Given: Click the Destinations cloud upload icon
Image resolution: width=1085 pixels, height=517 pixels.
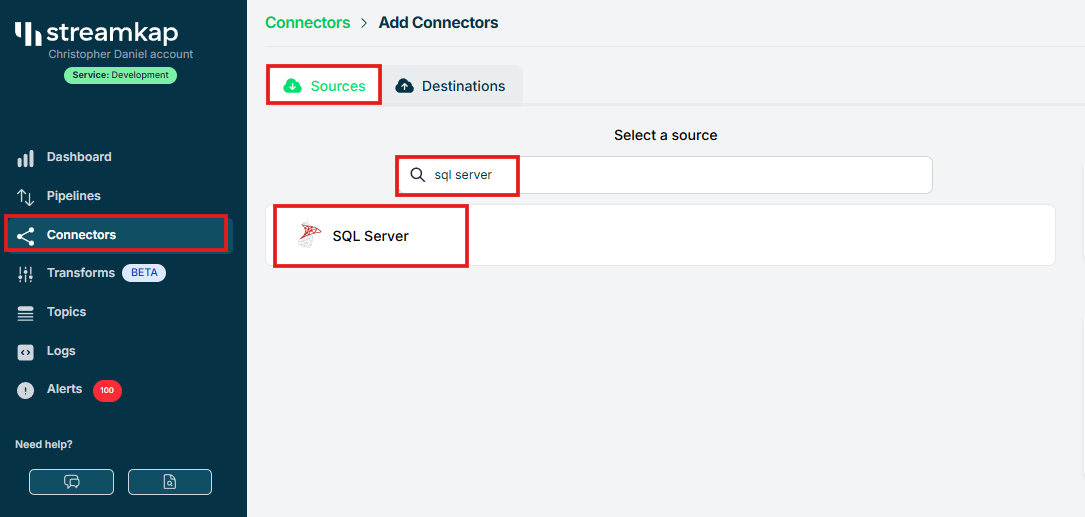Looking at the screenshot, I should pyautogui.click(x=404, y=86).
